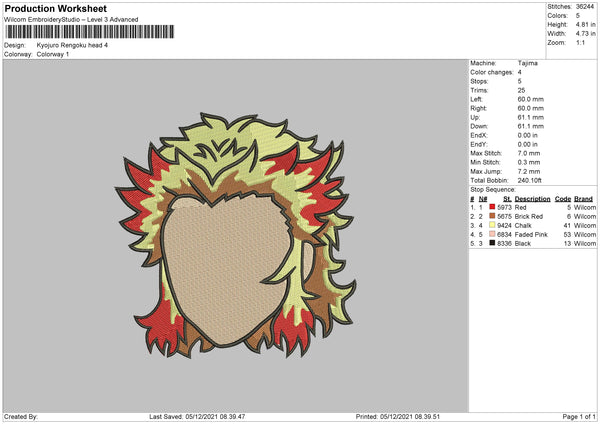Select the Width value '4.73 in'
This screenshot has width=600, height=424.
[x=585, y=34]
